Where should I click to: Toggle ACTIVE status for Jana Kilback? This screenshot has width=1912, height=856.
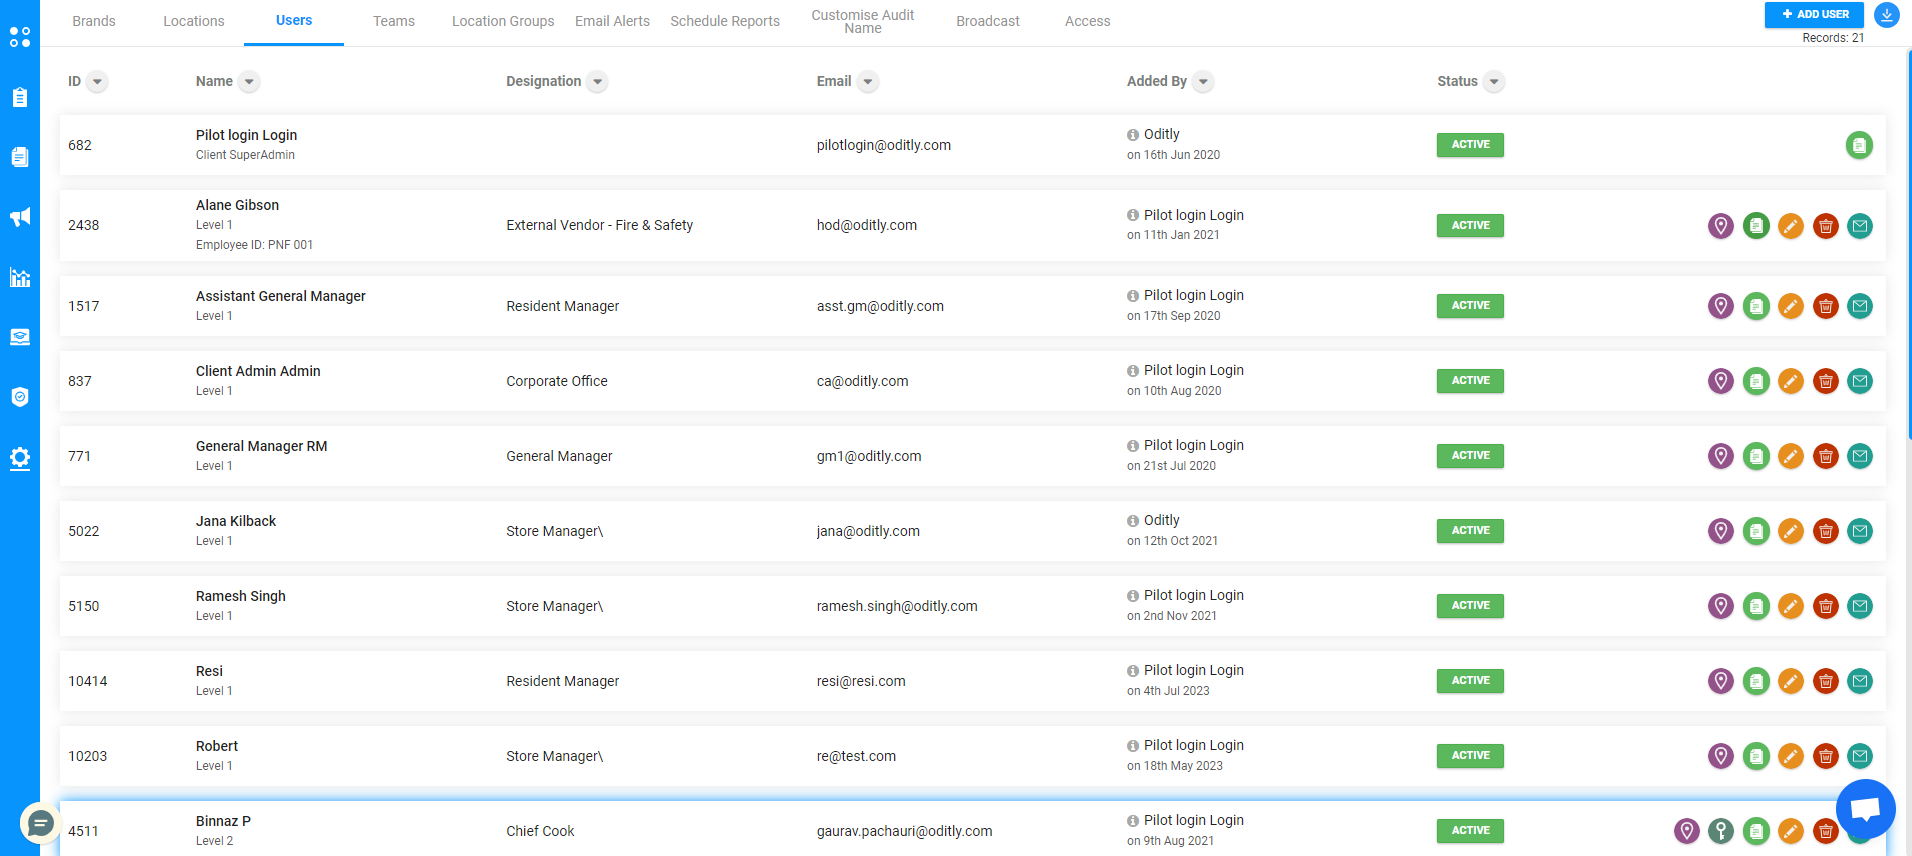[x=1470, y=531]
